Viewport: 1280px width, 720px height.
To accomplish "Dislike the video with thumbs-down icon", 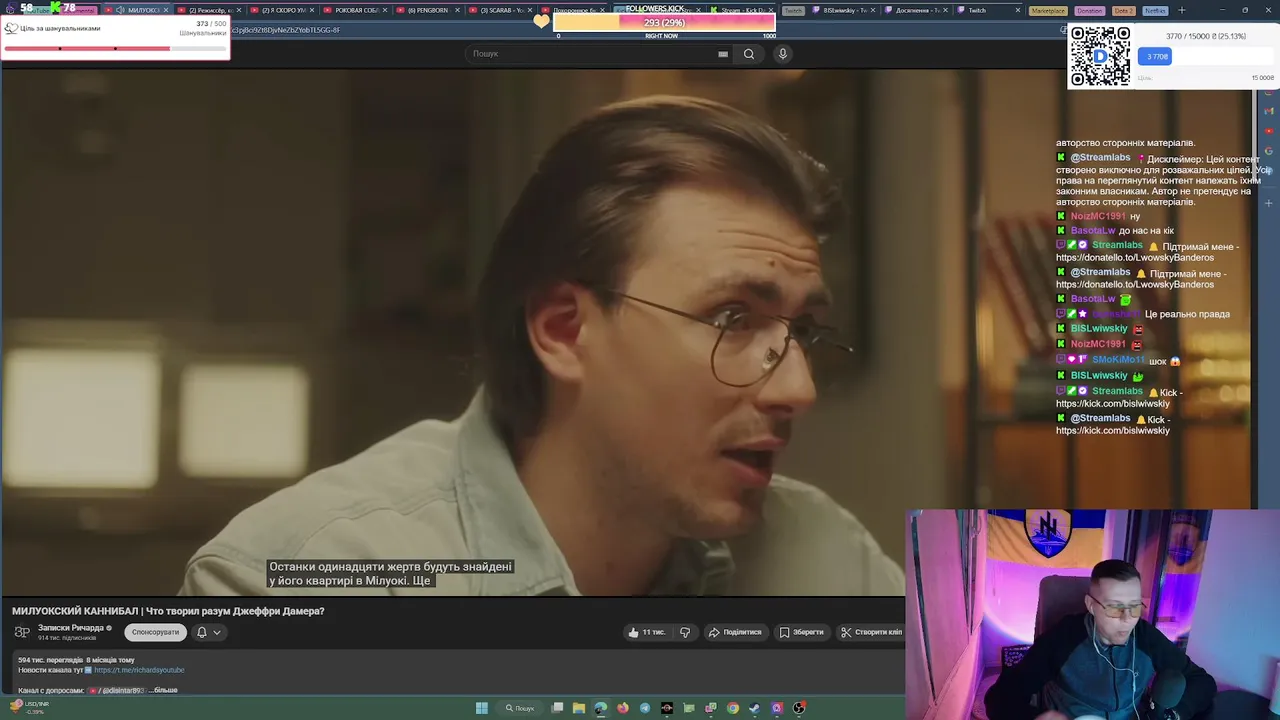I will pyautogui.click(x=685, y=632).
